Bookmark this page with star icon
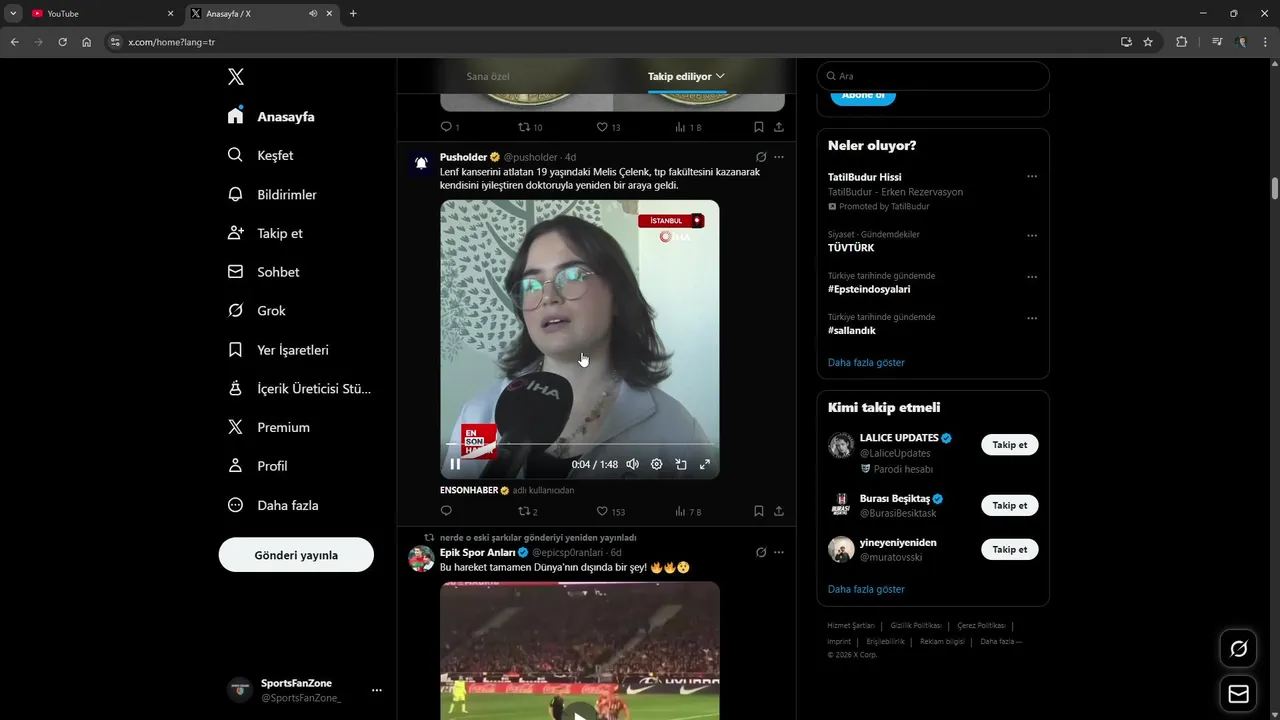Screen dimensions: 1280x720 click(1148, 42)
